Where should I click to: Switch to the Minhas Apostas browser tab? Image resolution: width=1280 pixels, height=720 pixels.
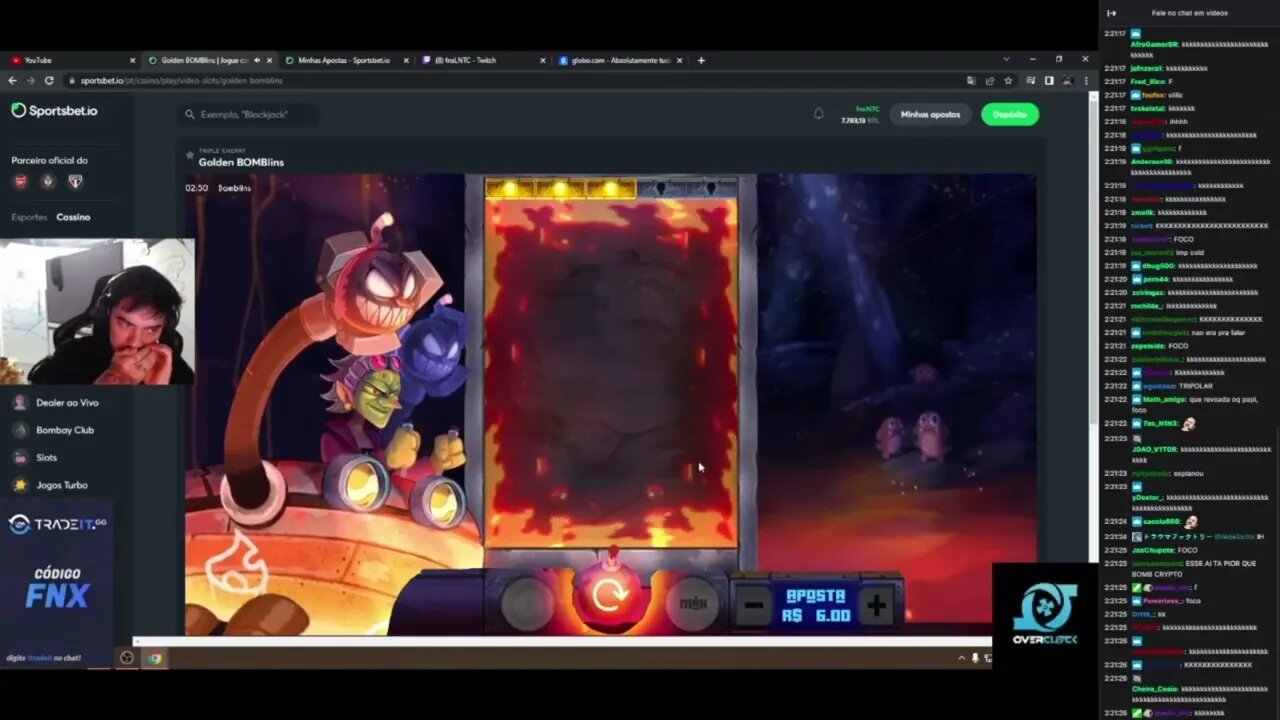click(346, 60)
